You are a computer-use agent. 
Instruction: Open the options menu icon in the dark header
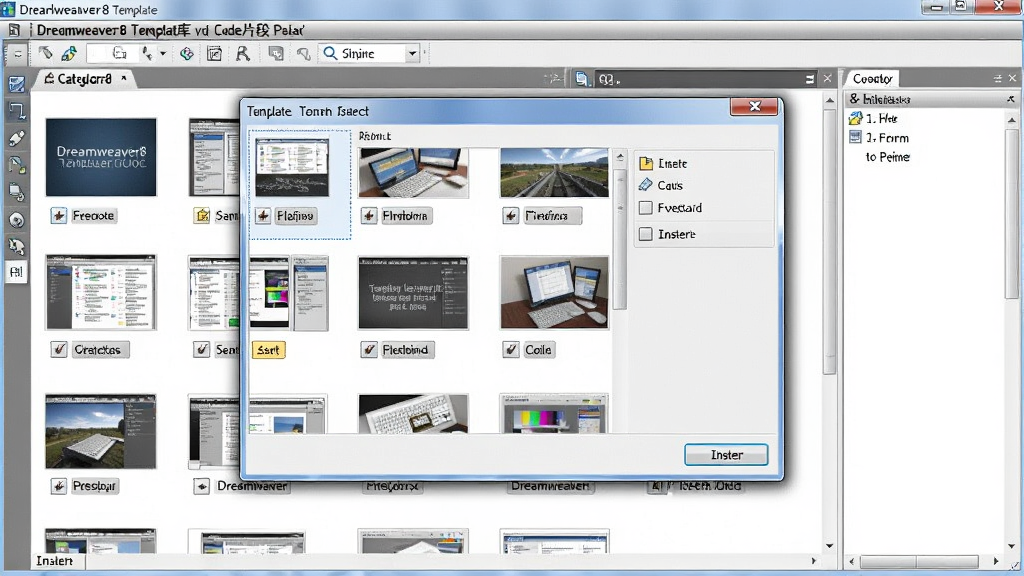[x=810, y=79]
